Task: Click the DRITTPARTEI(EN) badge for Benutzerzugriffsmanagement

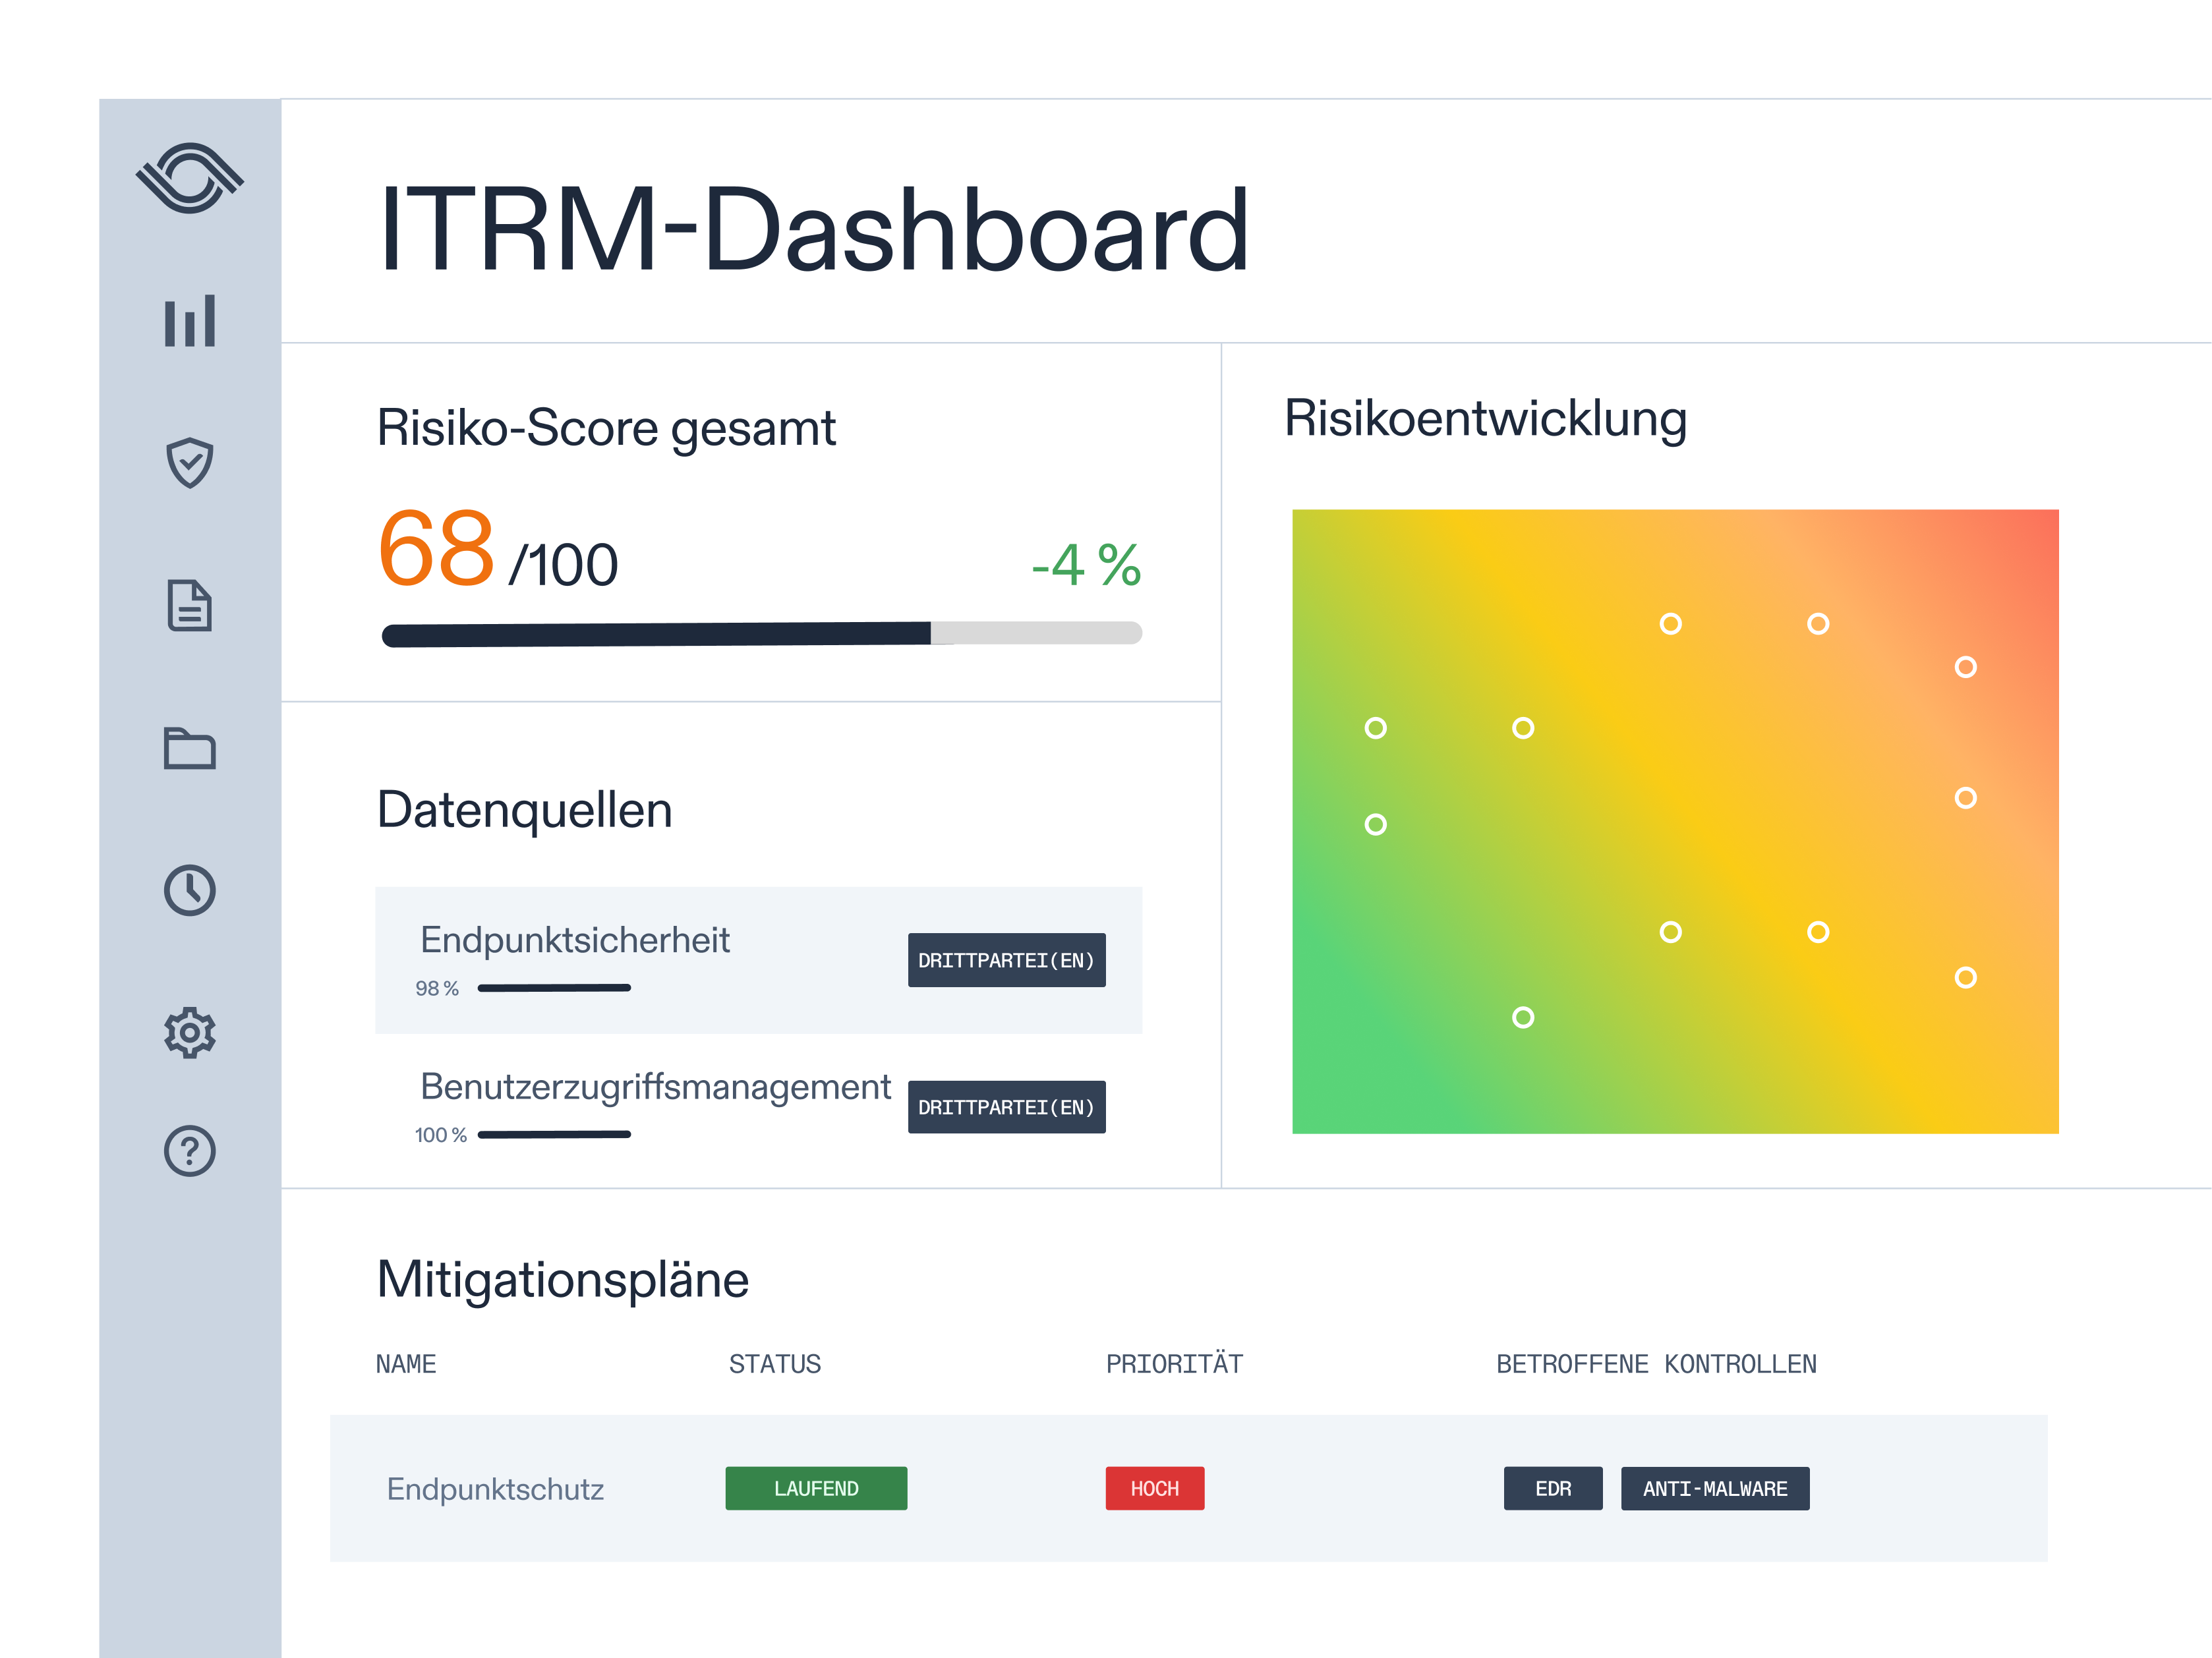Action: tap(1006, 1107)
